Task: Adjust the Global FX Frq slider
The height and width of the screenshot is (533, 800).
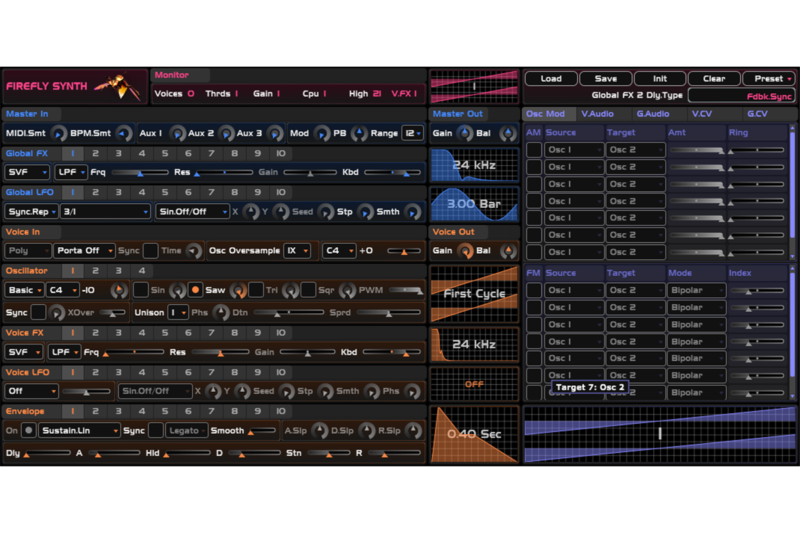Action: click(140, 173)
